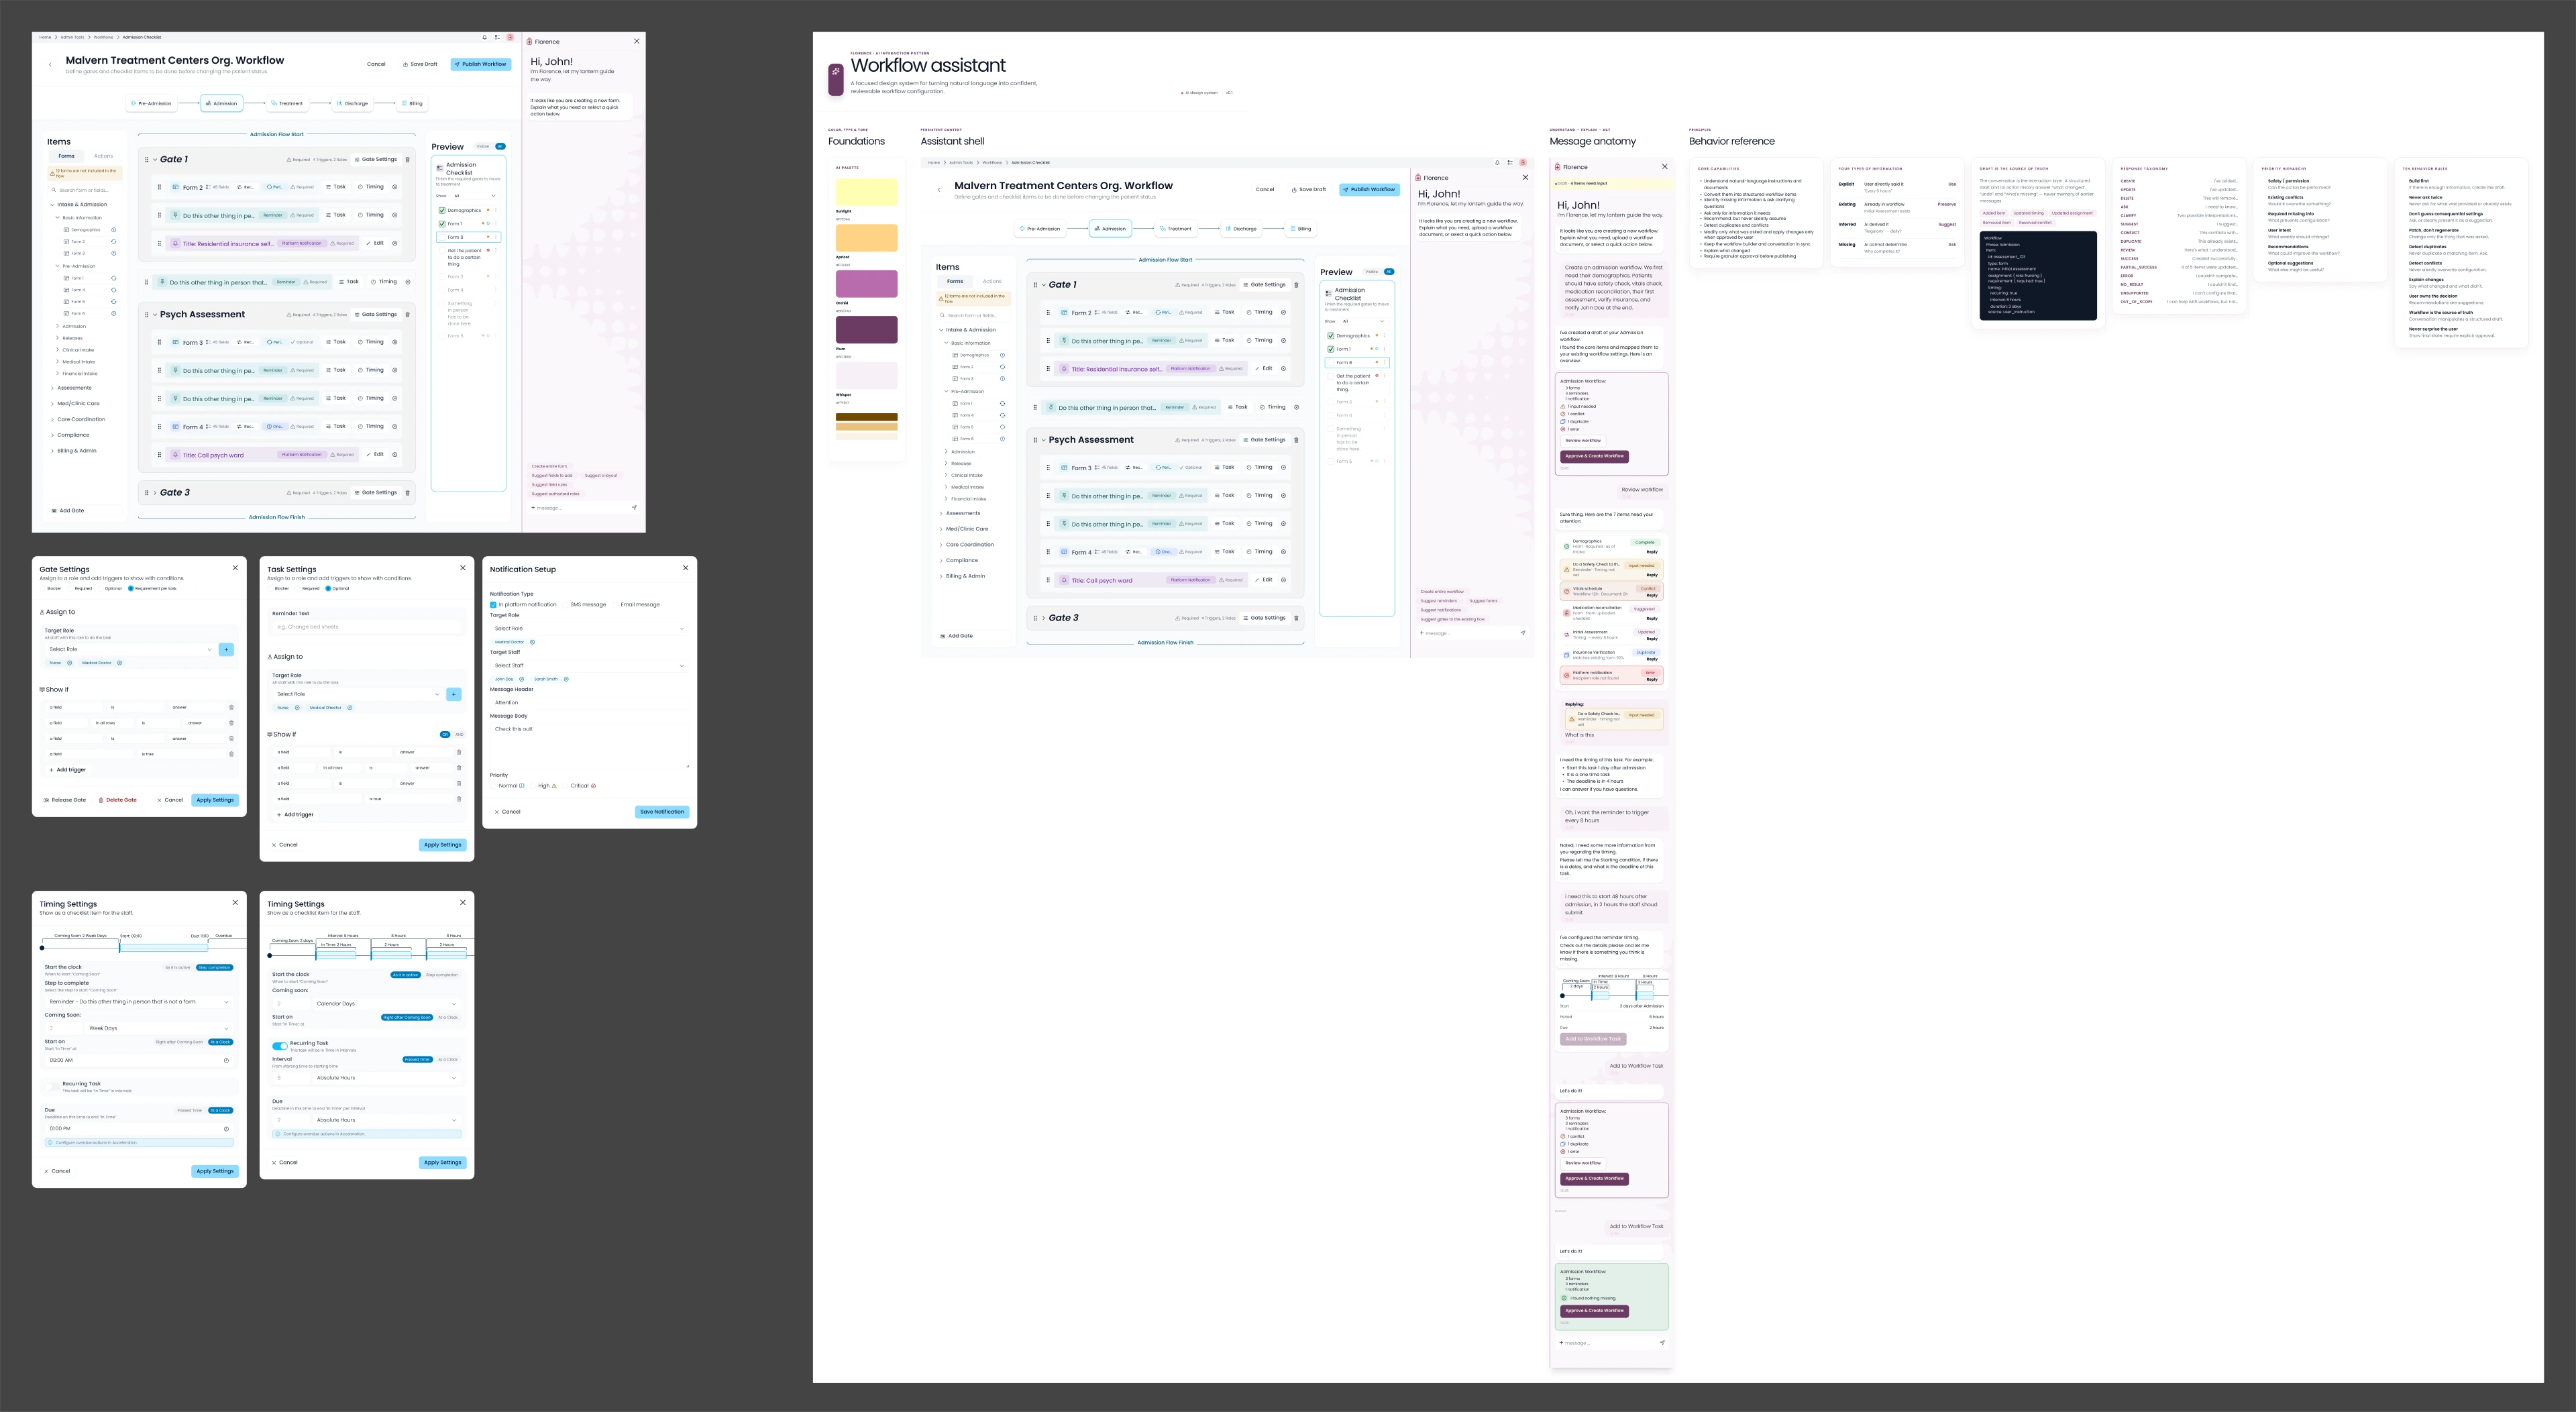The width and height of the screenshot is (2576, 1412).
Task: Delete the Psych Assessment gate in Assistant shell
Action: [x=1296, y=440]
